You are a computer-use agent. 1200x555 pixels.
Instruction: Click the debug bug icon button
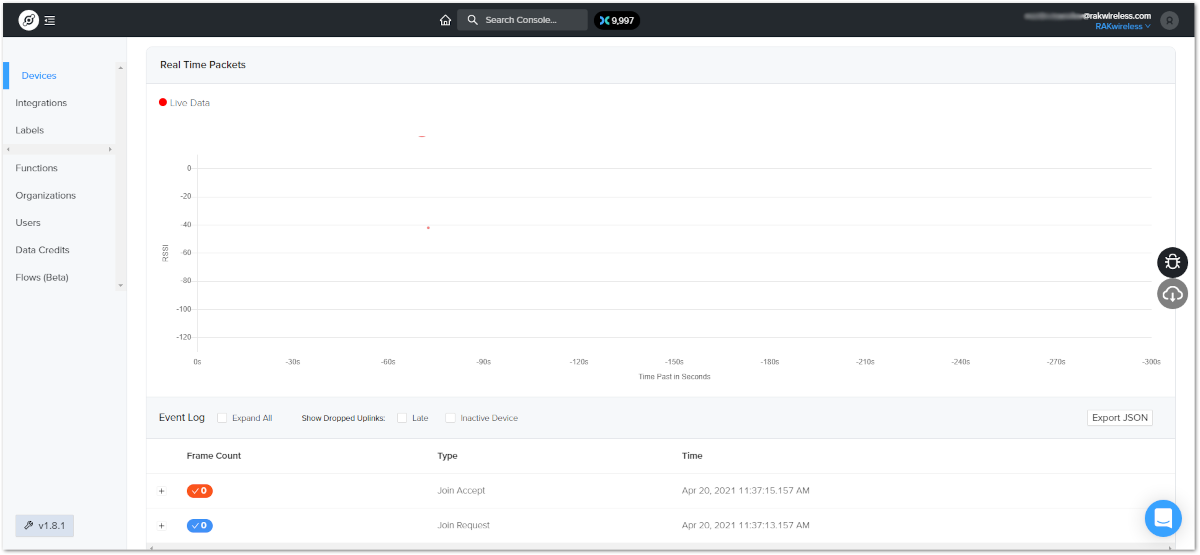click(x=1173, y=262)
